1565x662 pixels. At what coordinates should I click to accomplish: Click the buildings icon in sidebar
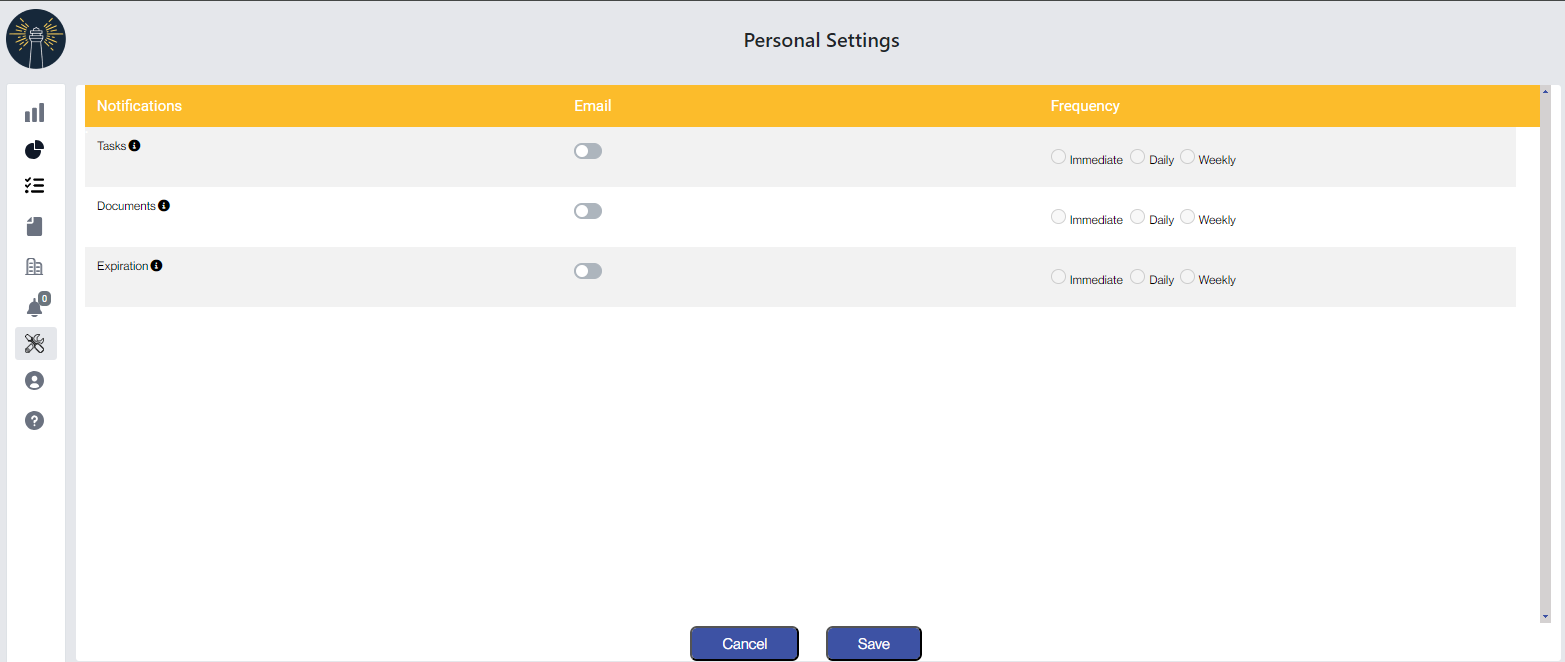pyautogui.click(x=35, y=266)
